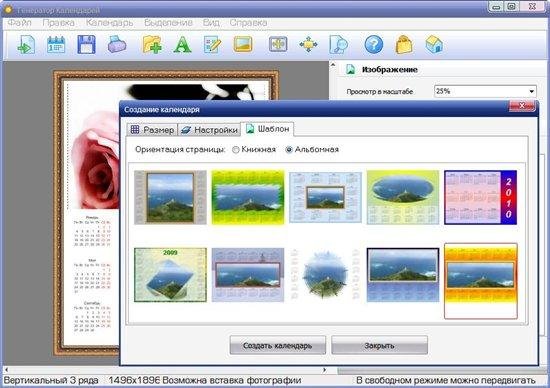Open the Вид menu

click(211, 23)
